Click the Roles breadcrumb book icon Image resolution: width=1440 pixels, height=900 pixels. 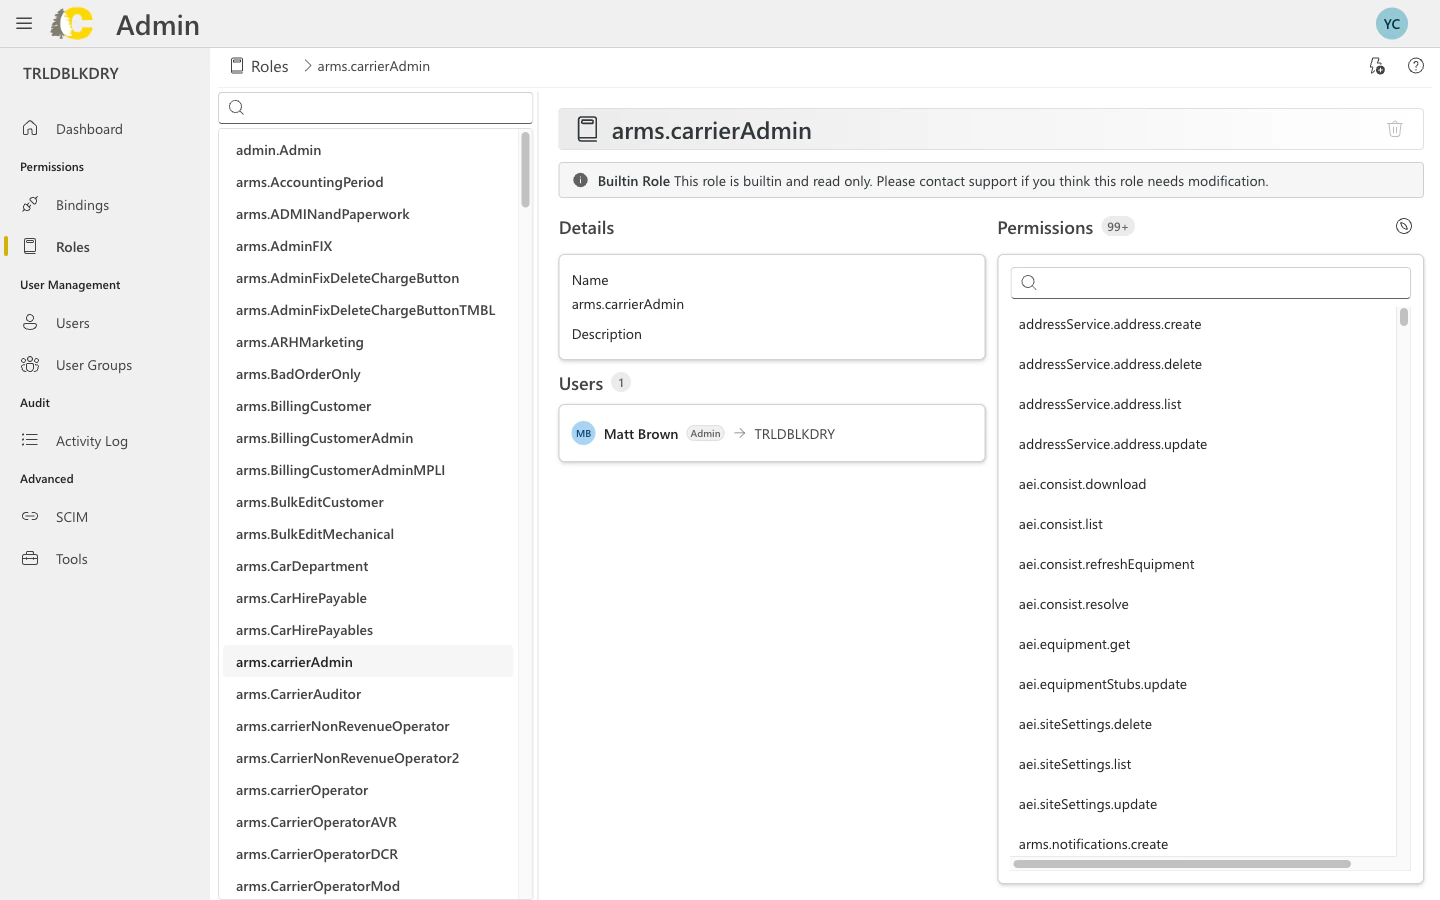point(235,65)
